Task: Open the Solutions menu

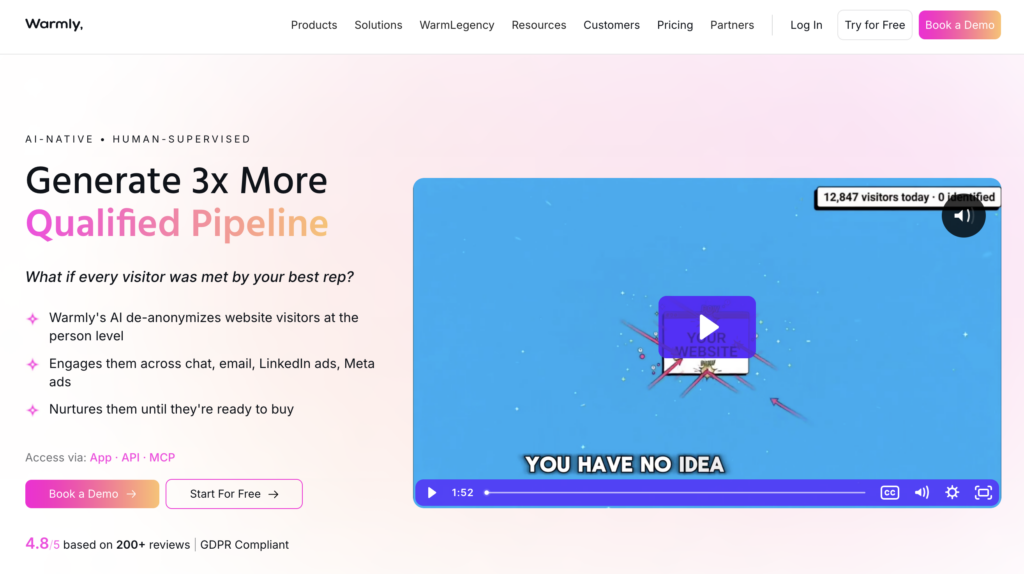Action: [378, 25]
